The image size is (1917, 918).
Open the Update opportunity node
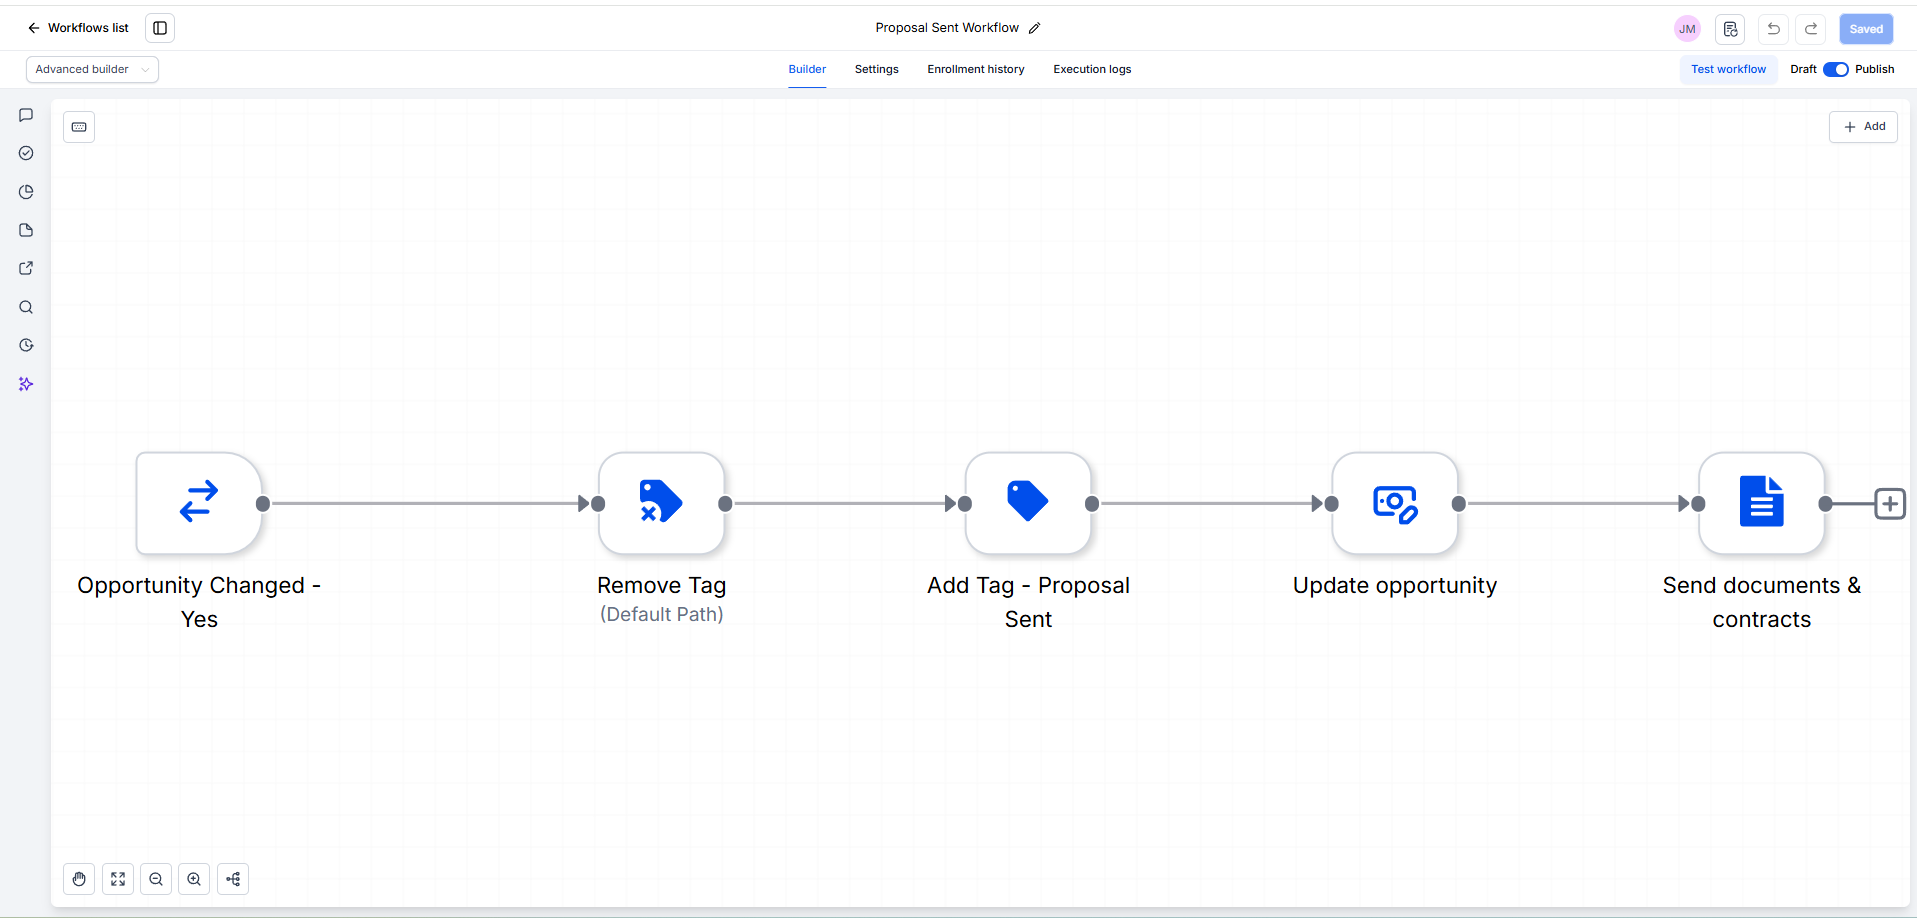(x=1395, y=503)
